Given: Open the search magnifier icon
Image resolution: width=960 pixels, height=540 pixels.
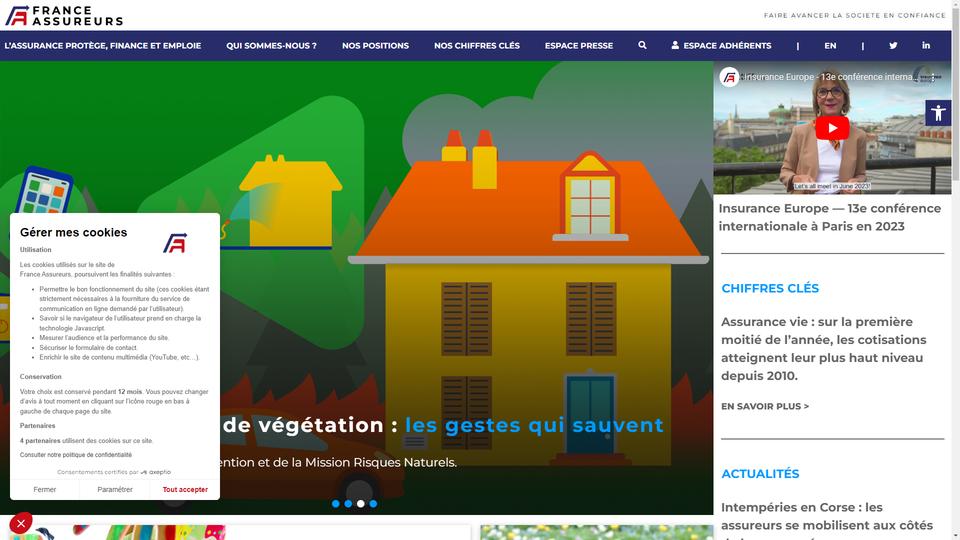Looking at the screenshot, I should tap(642, 45).
